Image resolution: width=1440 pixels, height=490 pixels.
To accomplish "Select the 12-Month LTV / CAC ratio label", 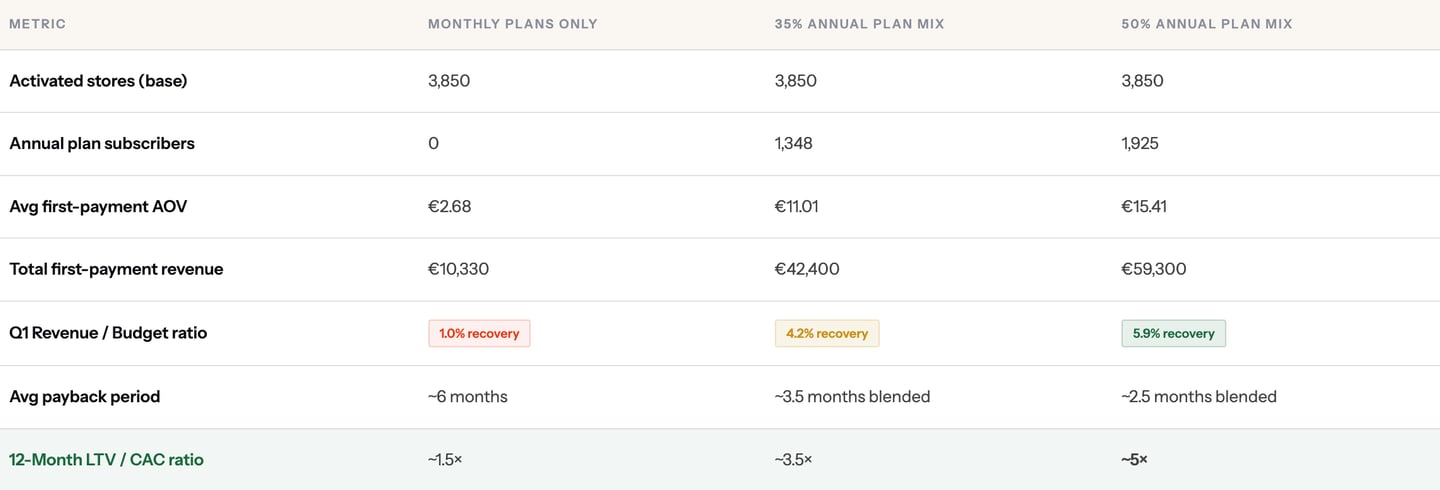I will pos(106,460).
